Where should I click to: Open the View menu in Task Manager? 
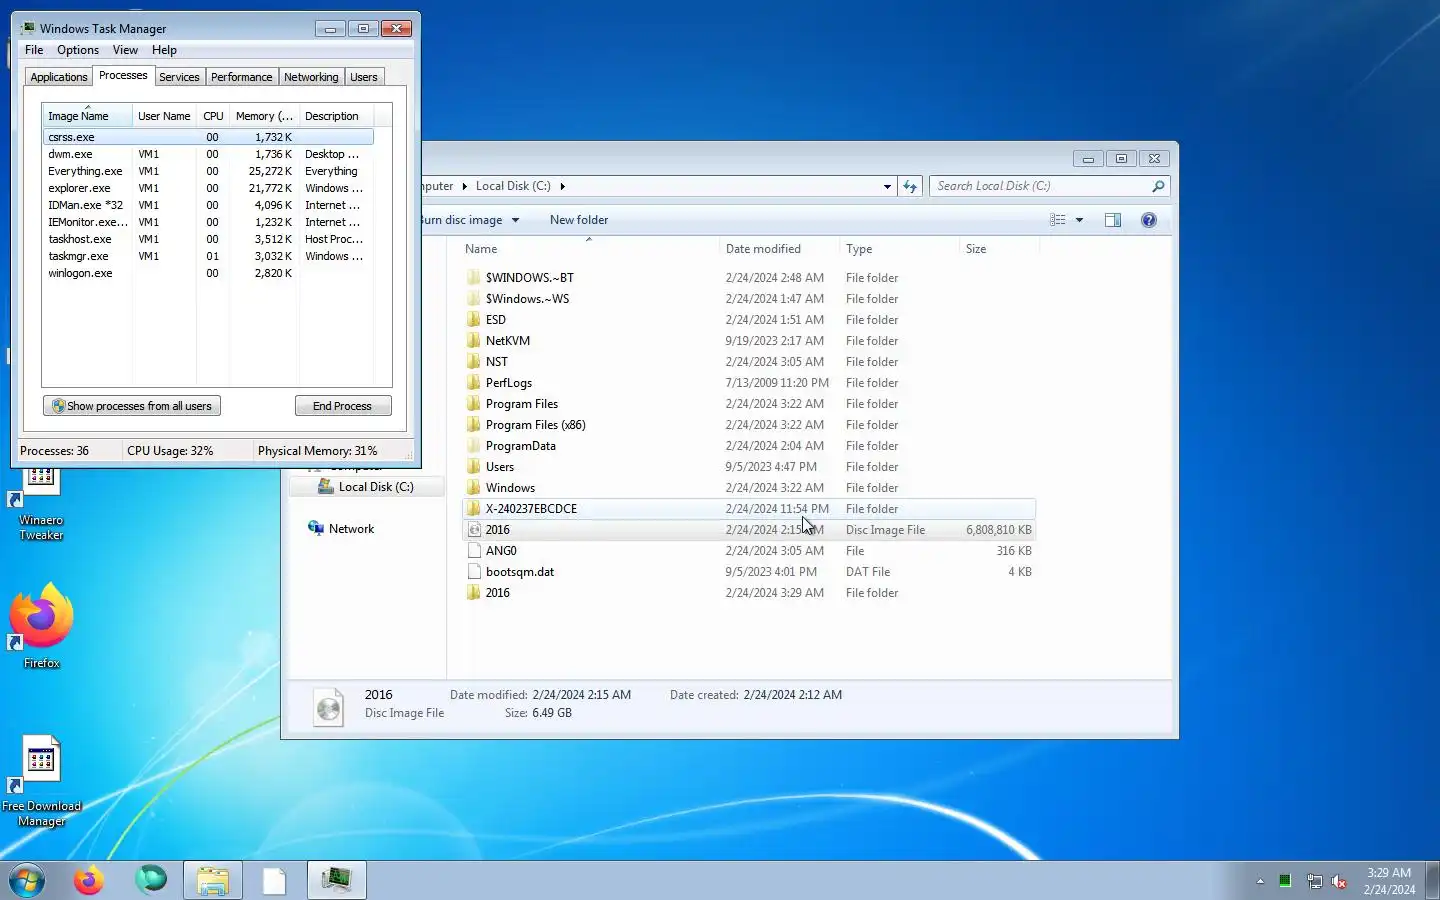click(x=125, y=50)
